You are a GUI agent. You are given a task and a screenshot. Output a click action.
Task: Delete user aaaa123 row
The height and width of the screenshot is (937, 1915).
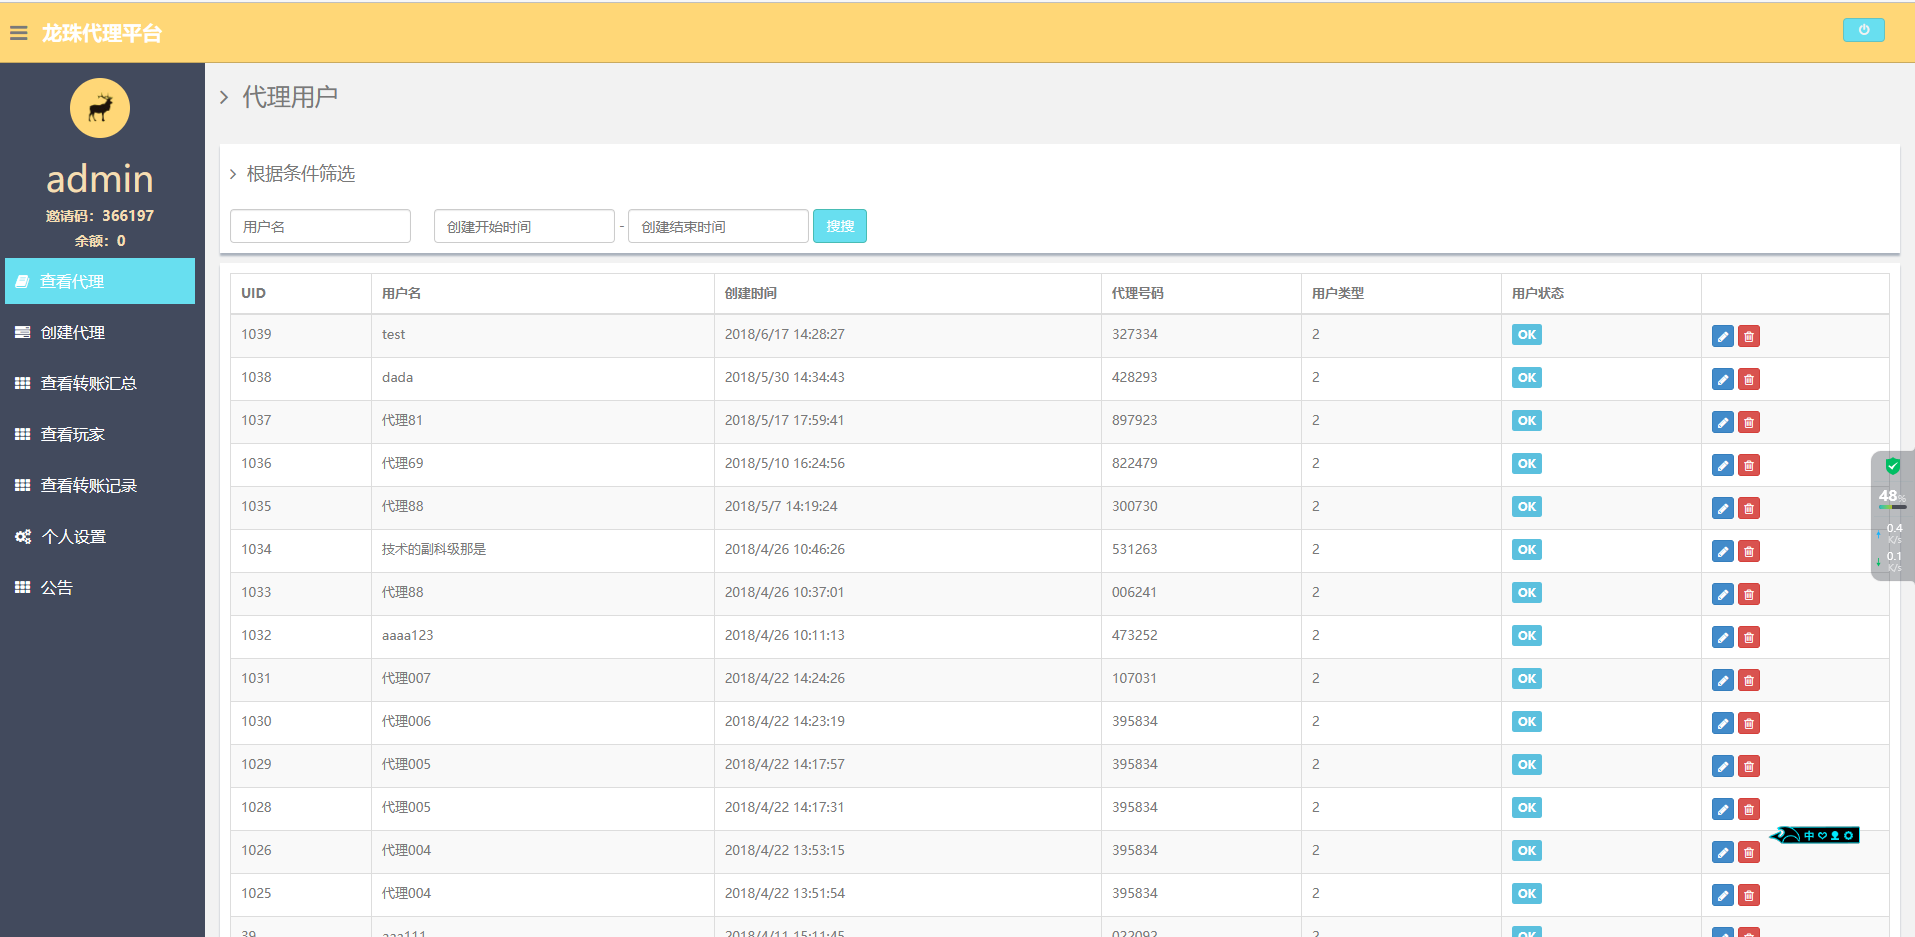tap(1749, 637)
